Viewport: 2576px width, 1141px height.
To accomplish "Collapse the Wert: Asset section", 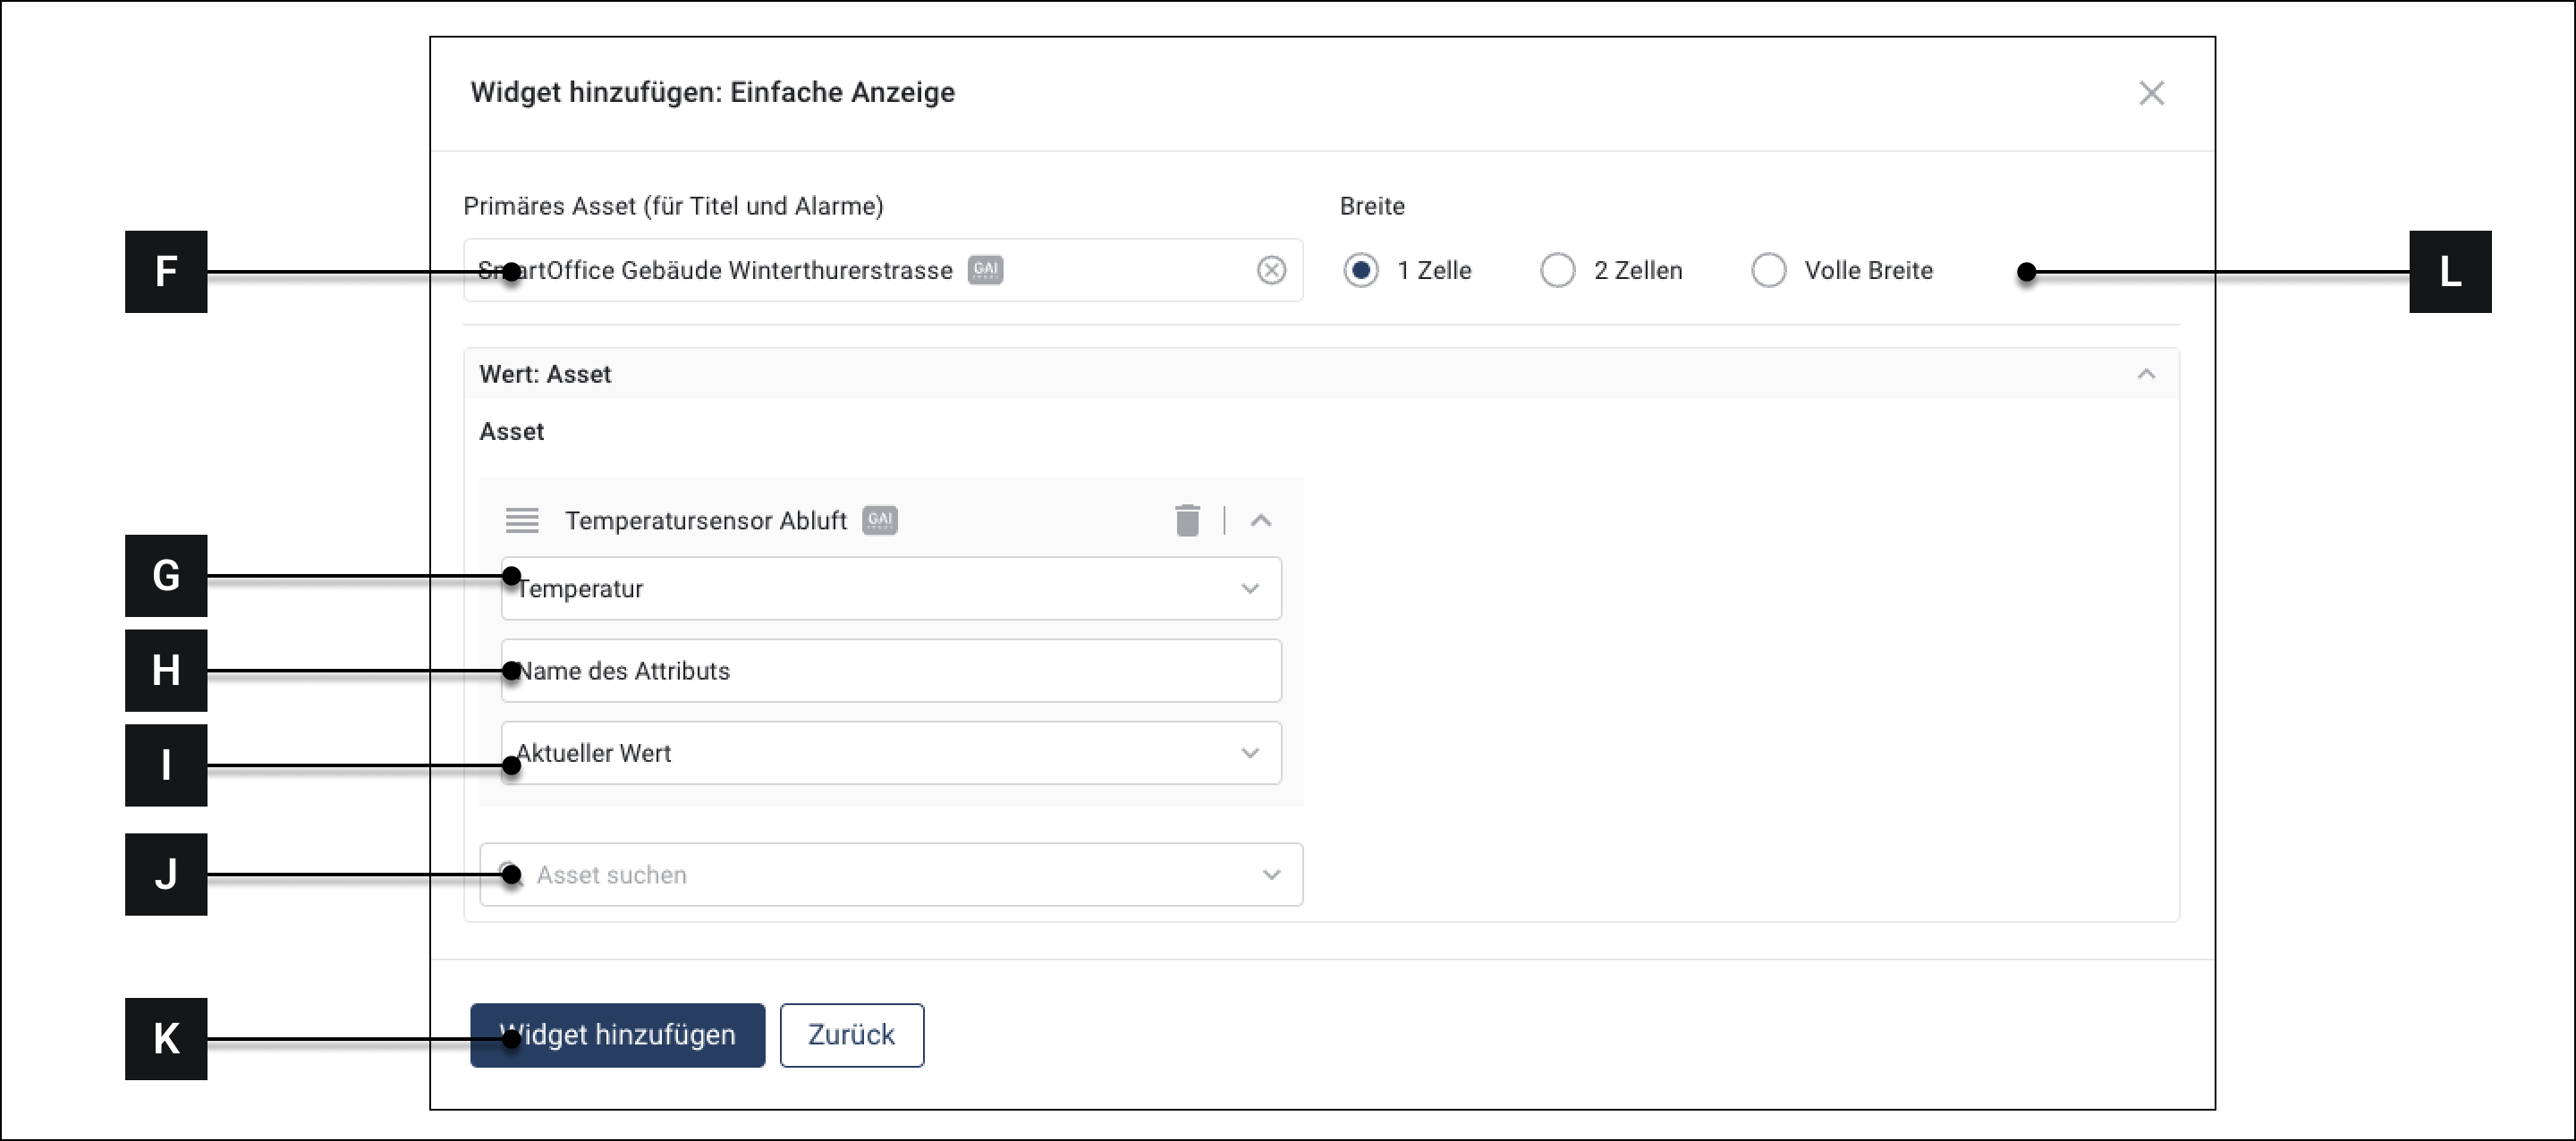I will point(2146,374).
